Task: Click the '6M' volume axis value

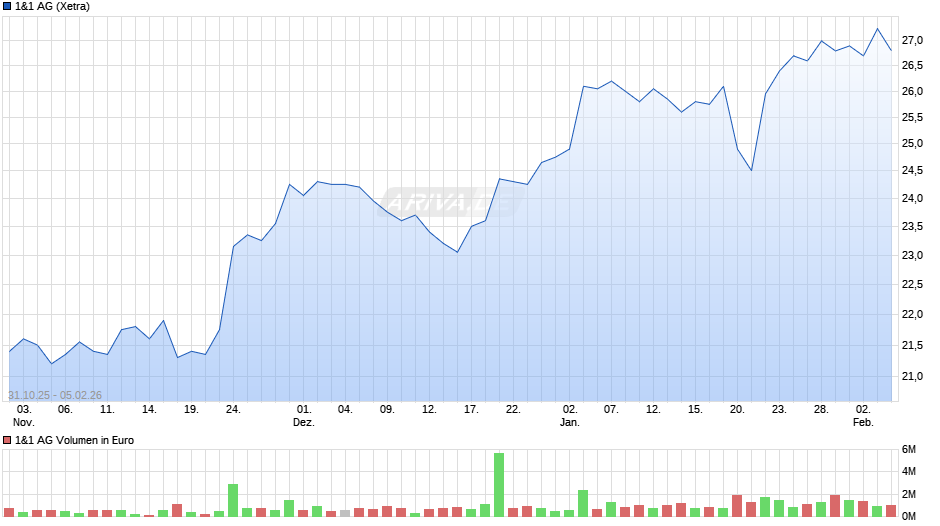Action: [x=909, y=449]
